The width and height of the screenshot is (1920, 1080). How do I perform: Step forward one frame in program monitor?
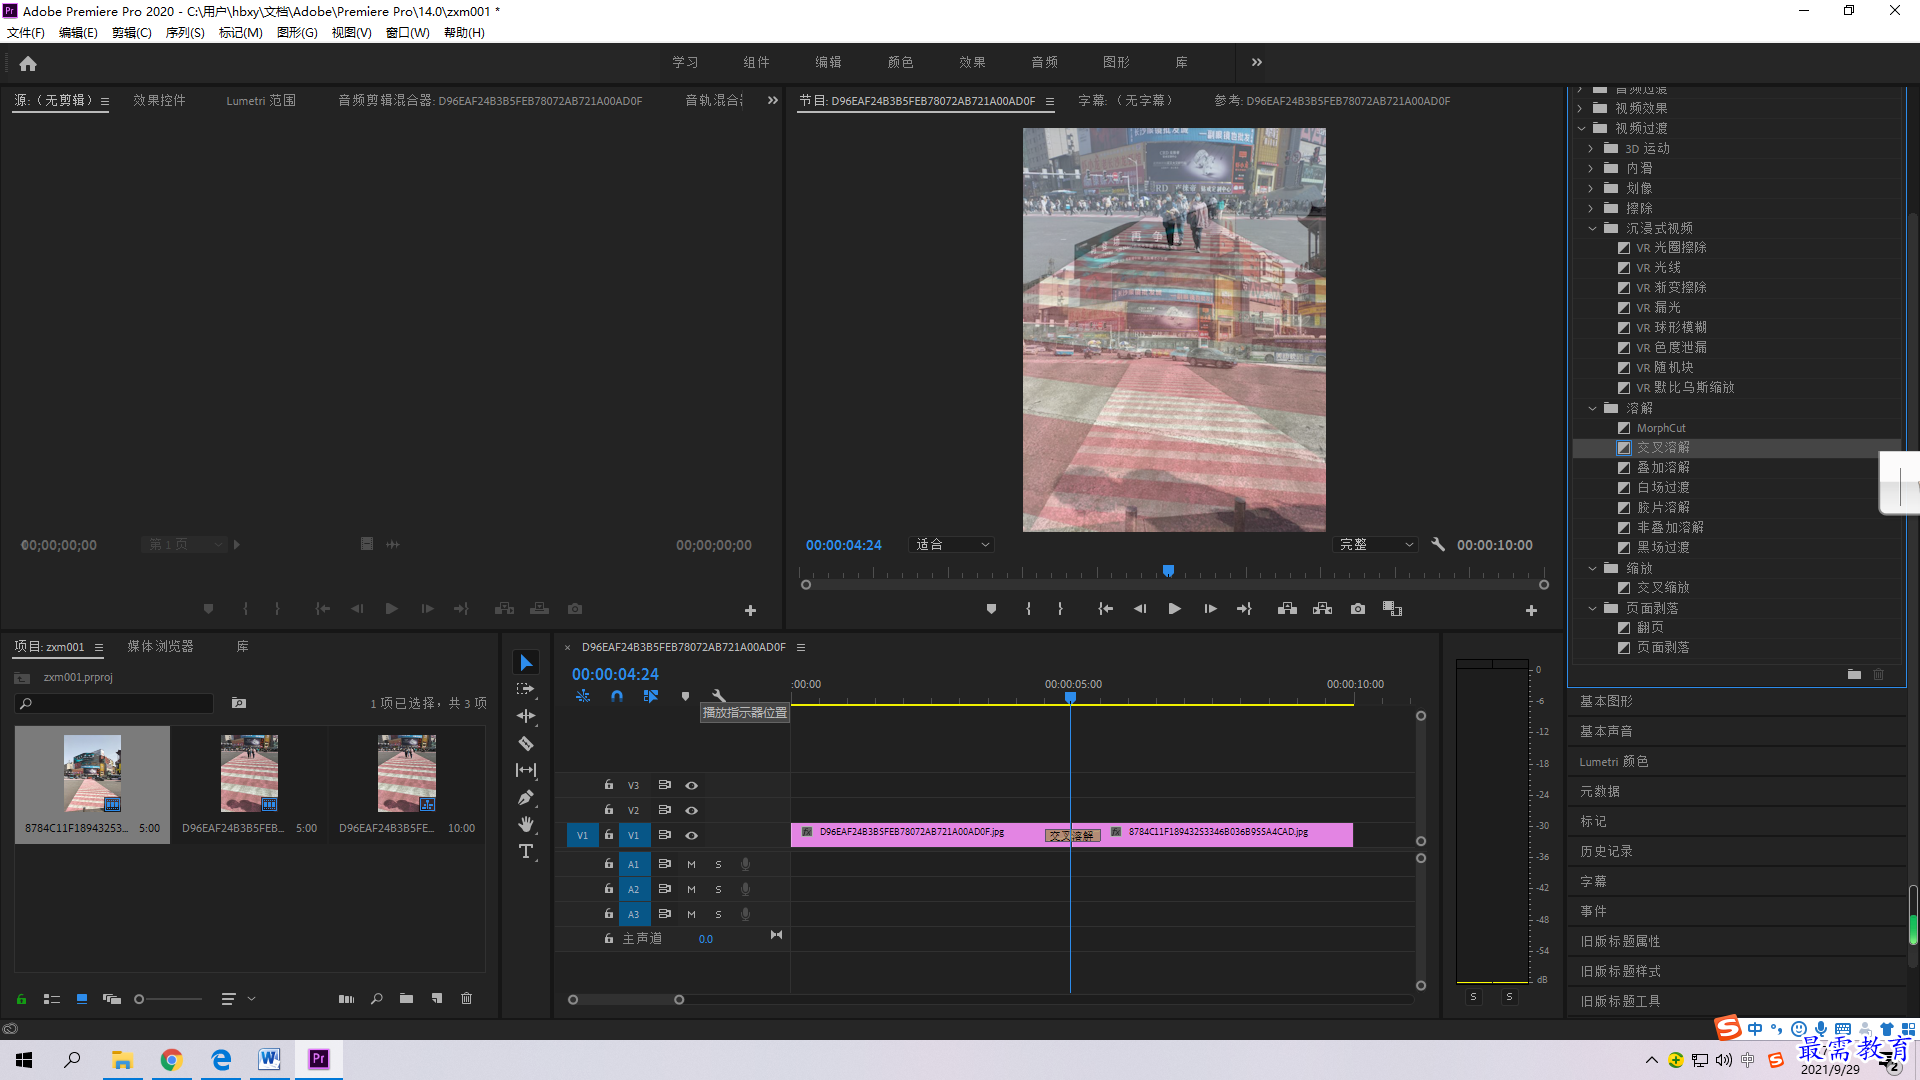click(1210, 609)
